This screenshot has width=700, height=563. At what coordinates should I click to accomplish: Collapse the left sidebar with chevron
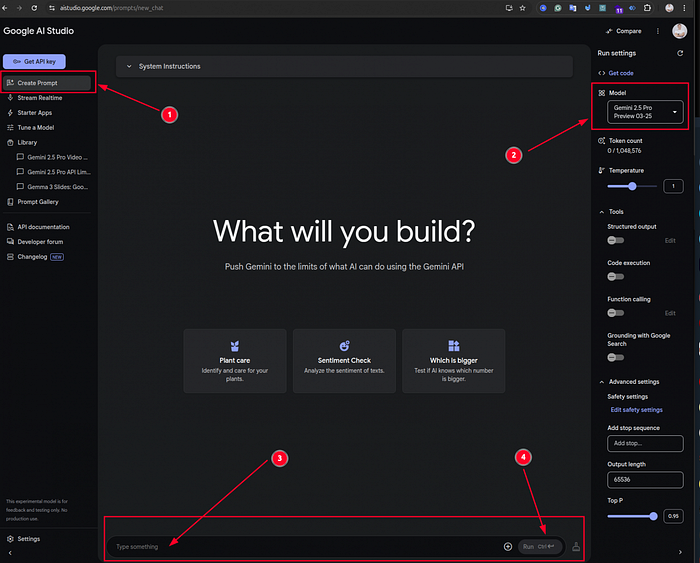(x=10, y=553)
